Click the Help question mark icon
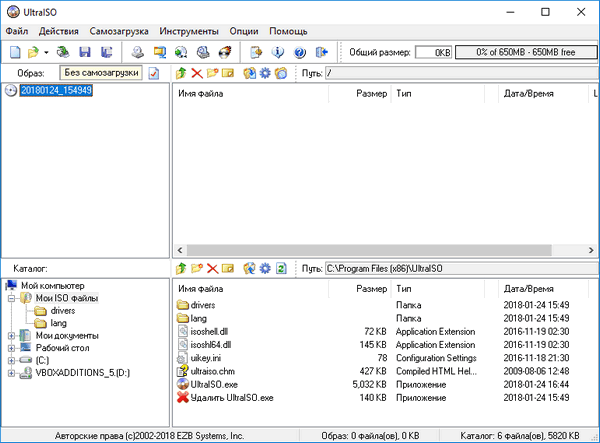This screenshot has height=443, width=600. pos(300,52)
